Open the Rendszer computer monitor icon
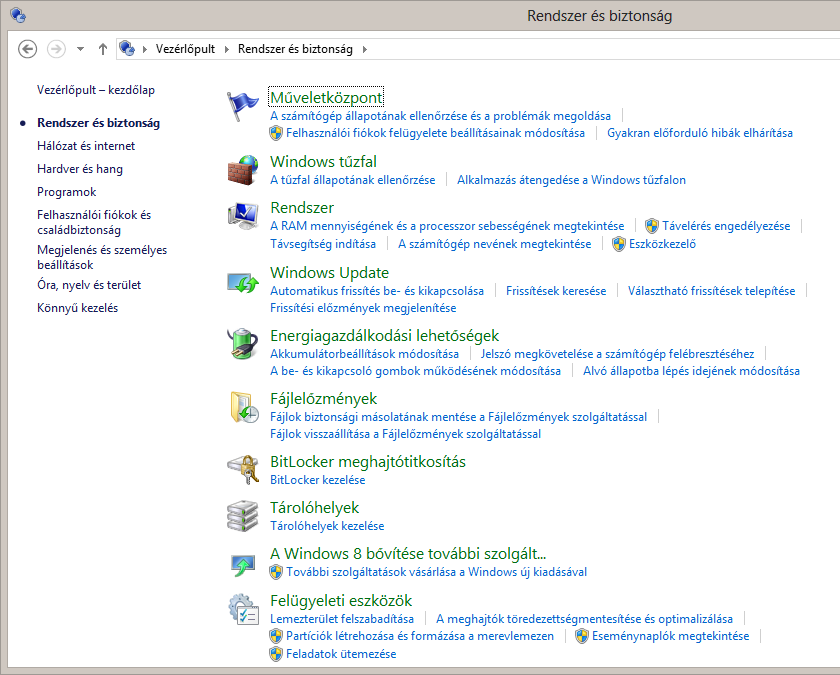This screenshot has width=840, height=675. [x=242, y=216]
